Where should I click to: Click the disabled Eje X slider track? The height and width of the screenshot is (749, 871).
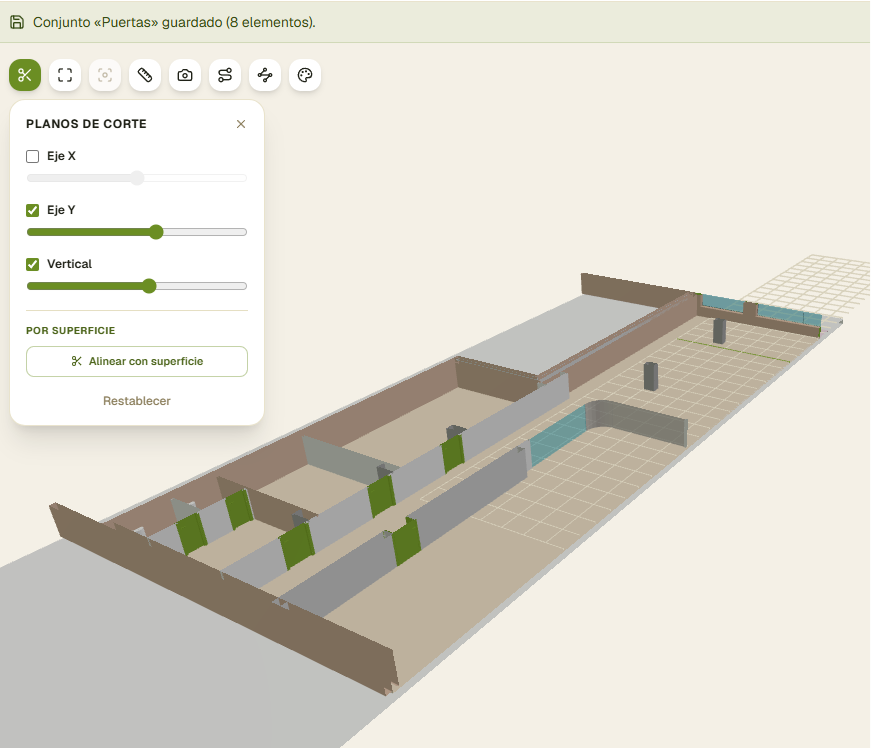coord(137,178)
